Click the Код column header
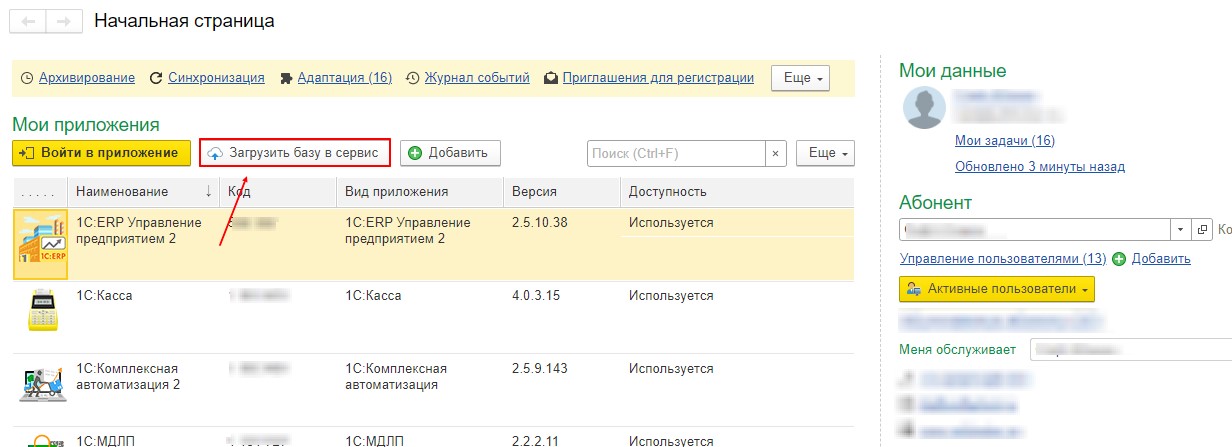Image resolution: width=1232 pixels, height=447 pixels. click(278, 191)
